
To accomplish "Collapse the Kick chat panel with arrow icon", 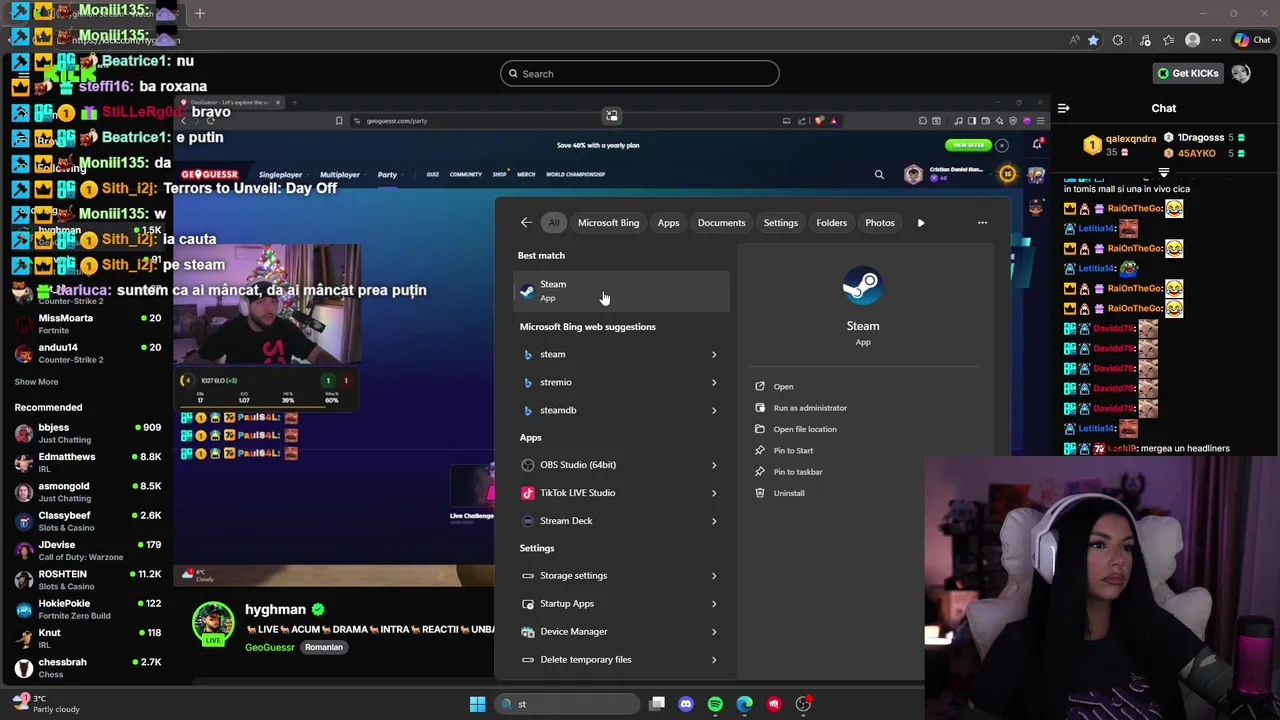I will coord(1064,108).
